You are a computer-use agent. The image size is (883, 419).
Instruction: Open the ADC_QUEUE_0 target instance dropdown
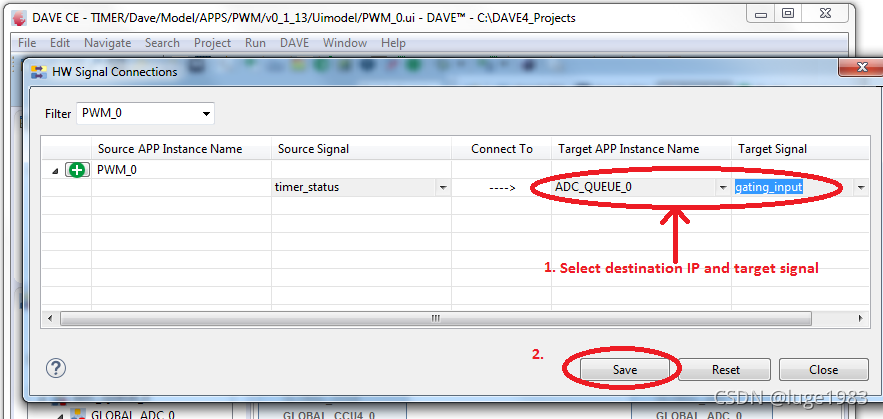click(x=724, y=188)
